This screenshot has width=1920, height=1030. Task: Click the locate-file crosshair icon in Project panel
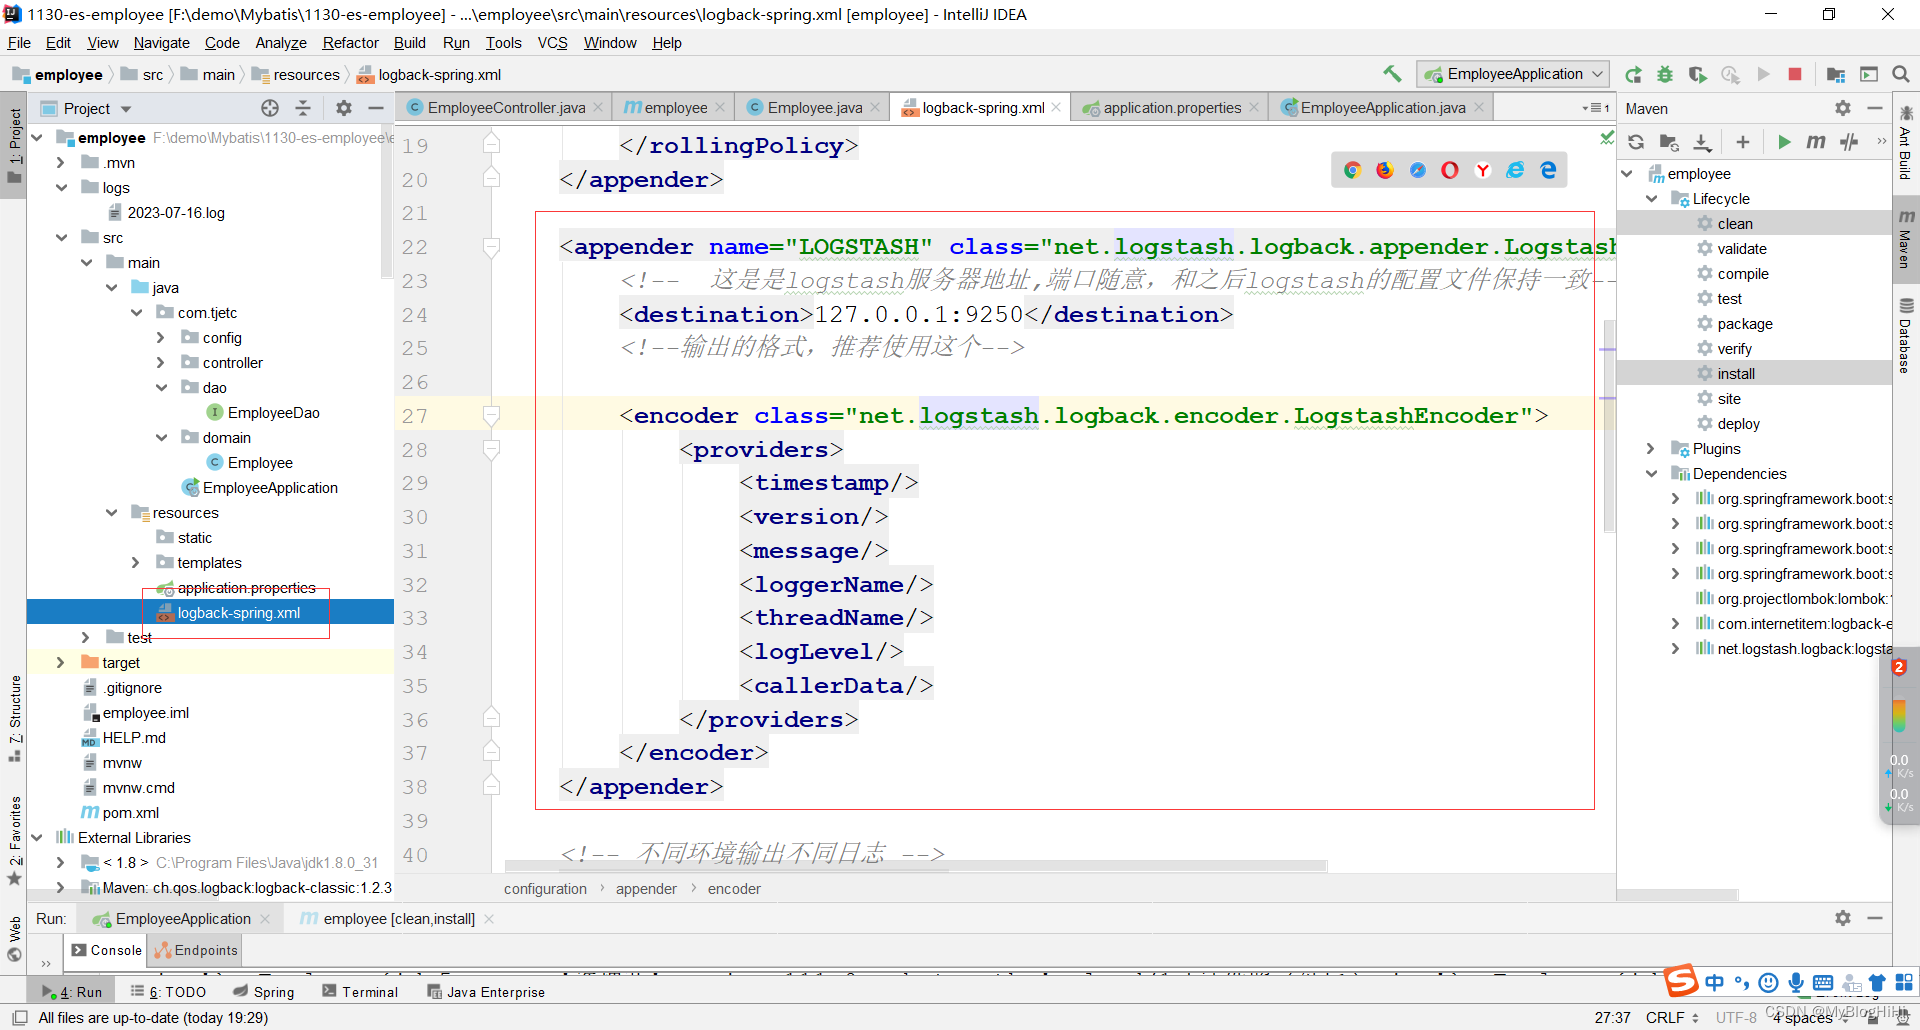click(270, 108)
